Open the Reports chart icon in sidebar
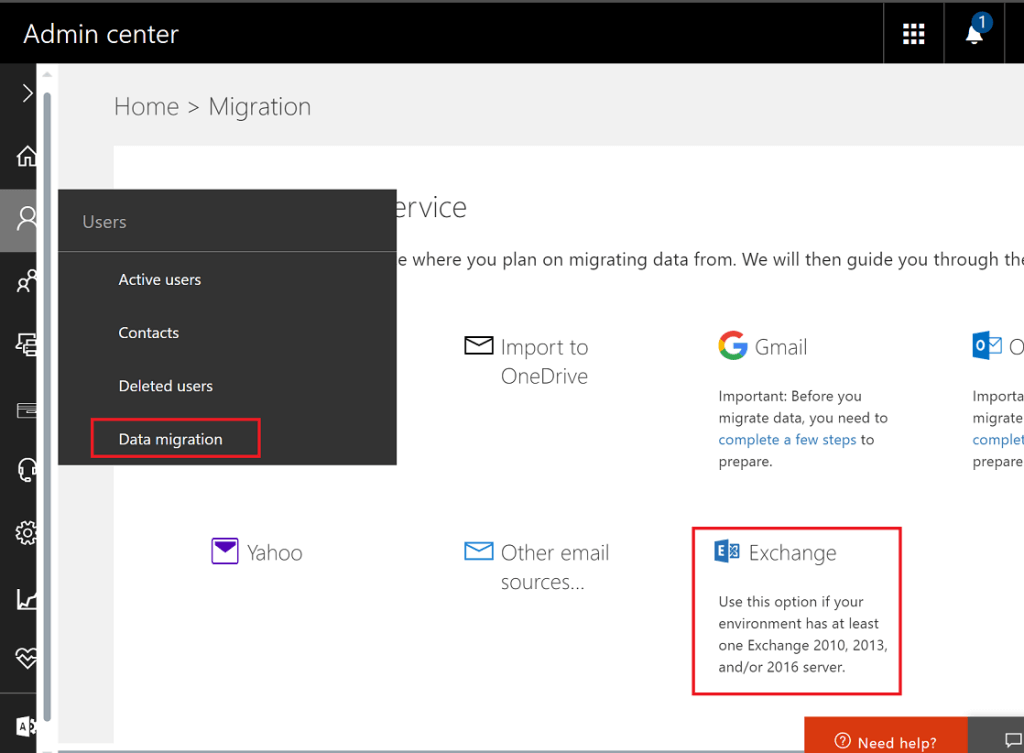The image size is (1024, 753). [26, 600]
